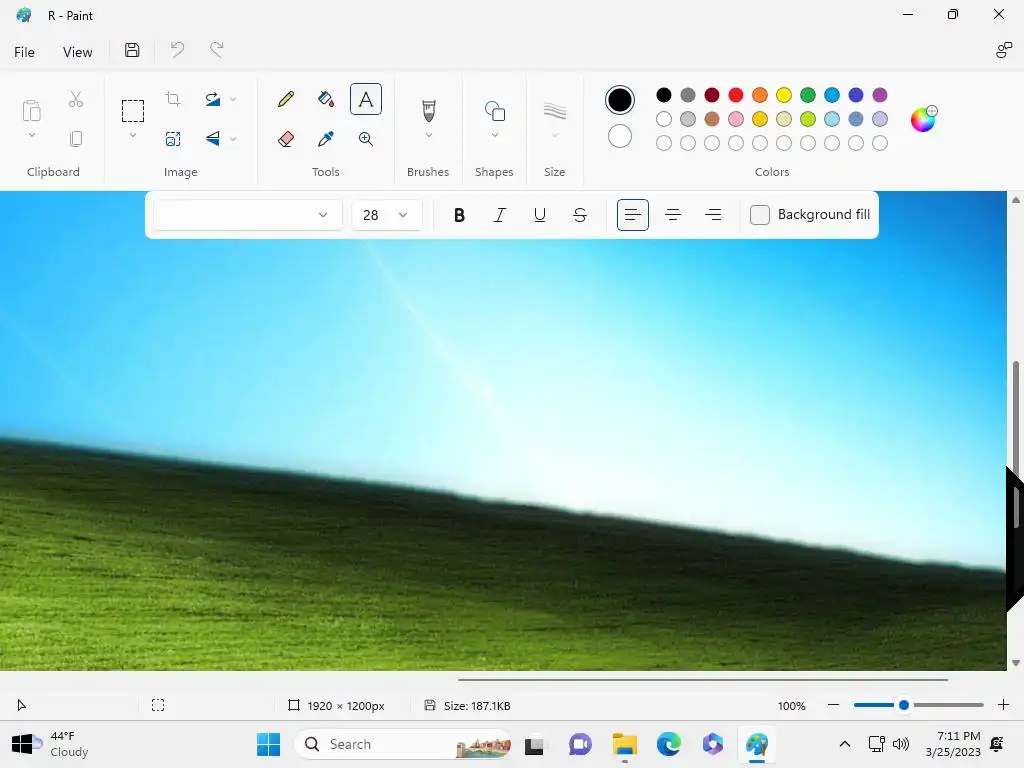This screenshot has width=1024, height=768.
Task: Expand the Flip options chevron
Action: (233, 138)
